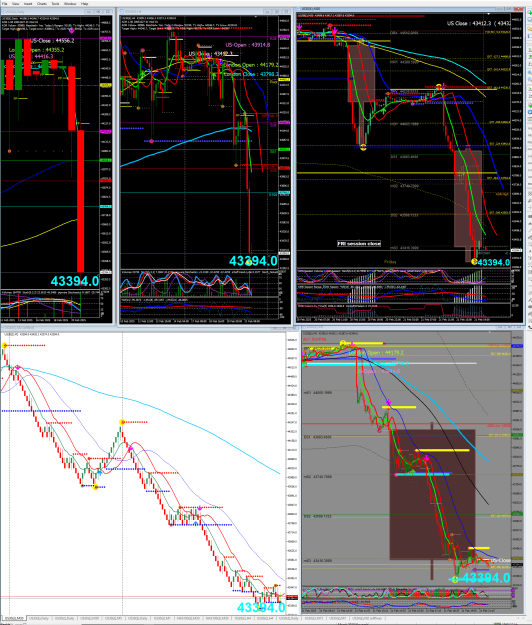Open the View menu
The width and height of the screenshot is (532, 625).
pos(16,4)
